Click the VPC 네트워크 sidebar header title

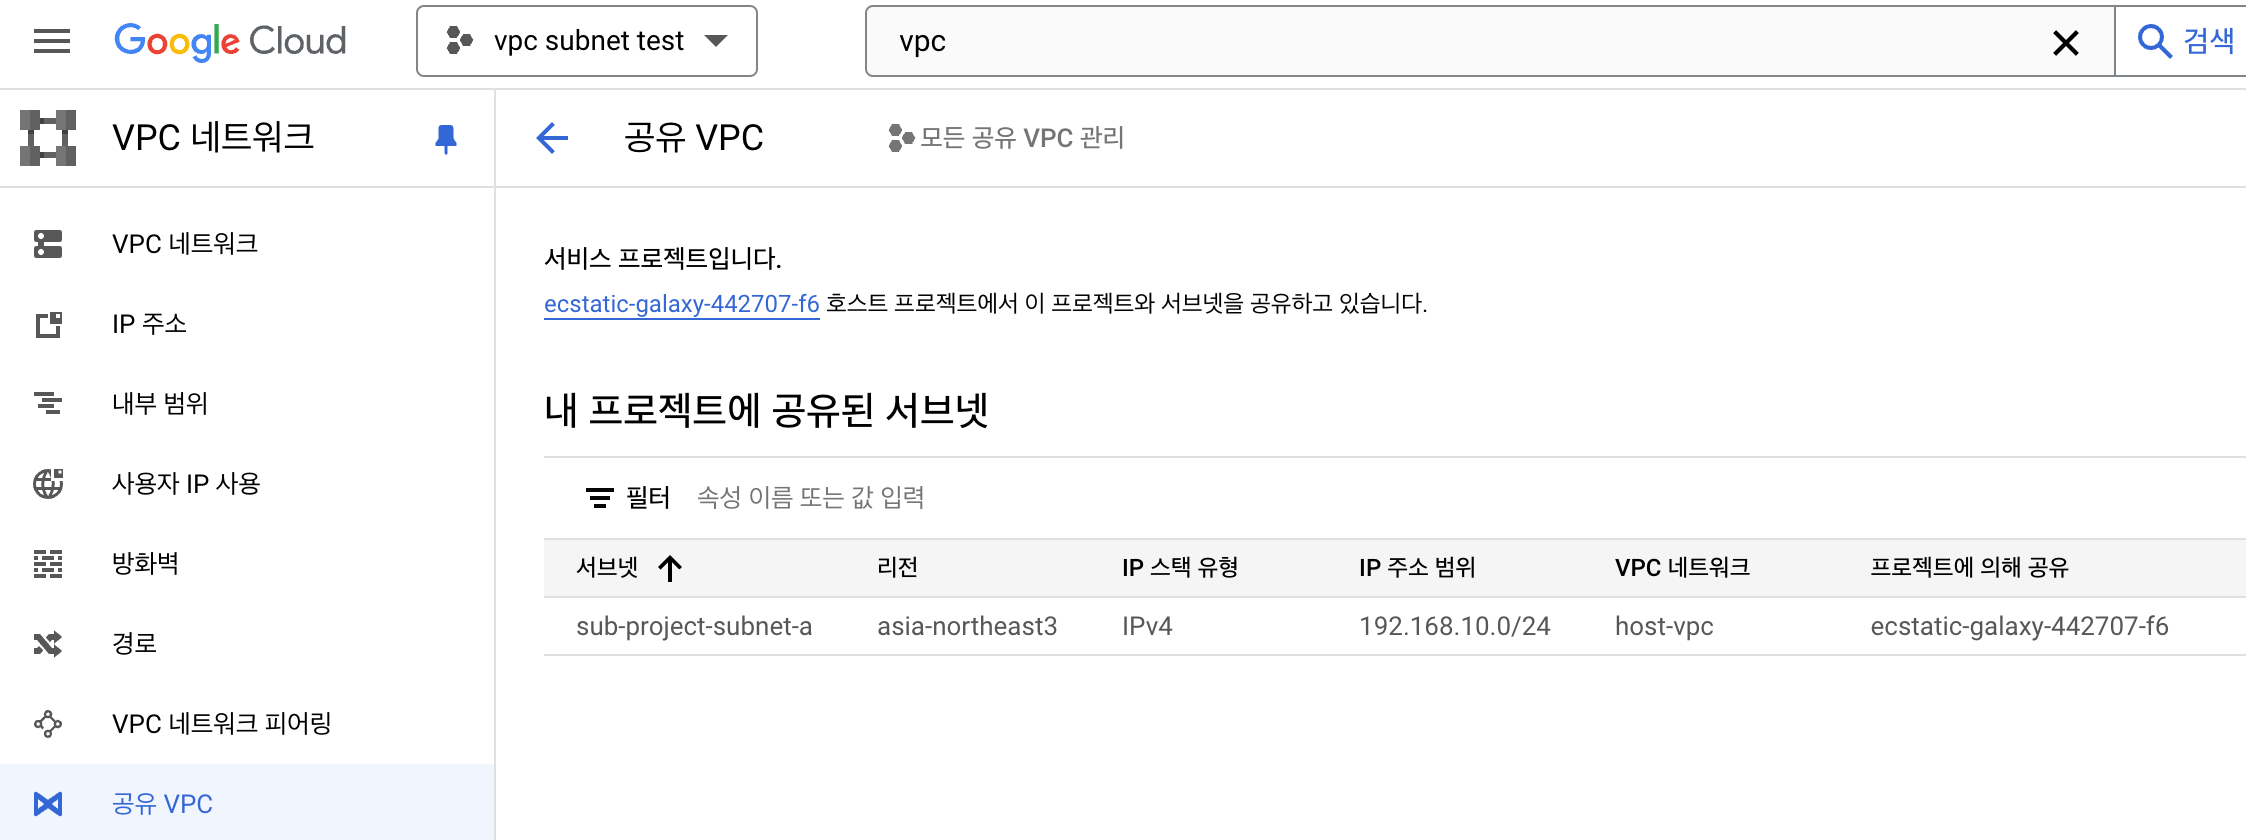pyautogui.click(x=213, y=137)
